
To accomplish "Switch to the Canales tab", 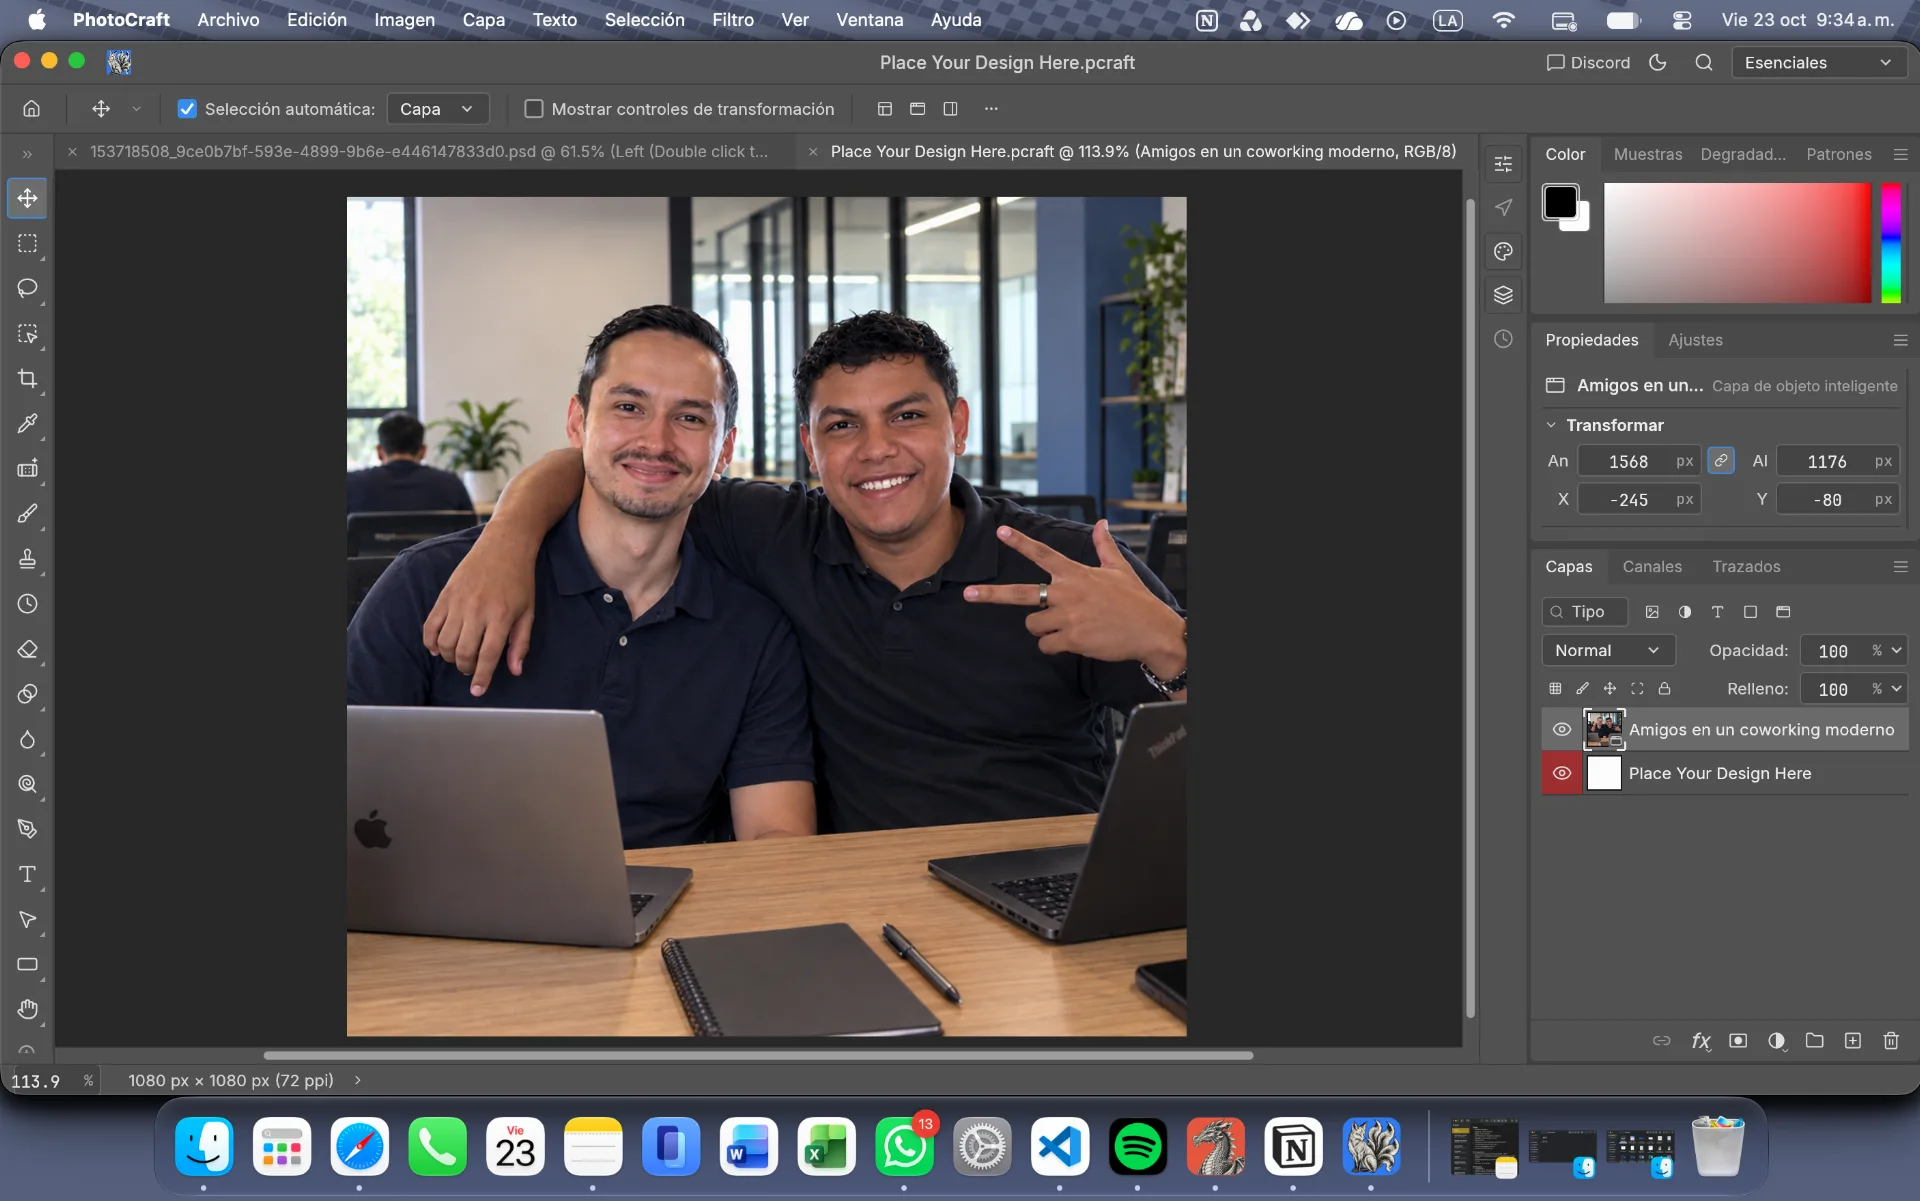I will tap(1652, 566).
